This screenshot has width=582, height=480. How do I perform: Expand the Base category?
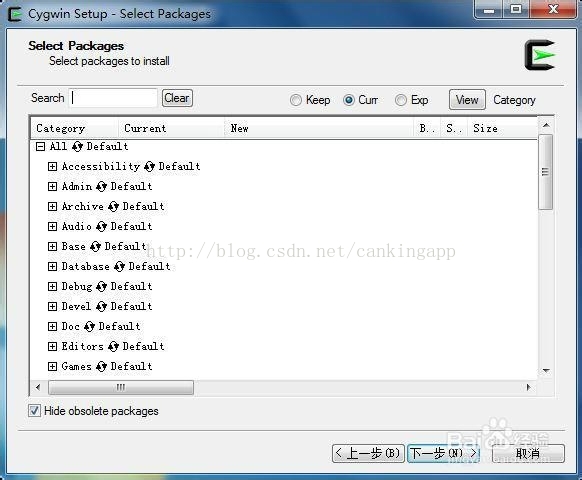tap(52, 246)
